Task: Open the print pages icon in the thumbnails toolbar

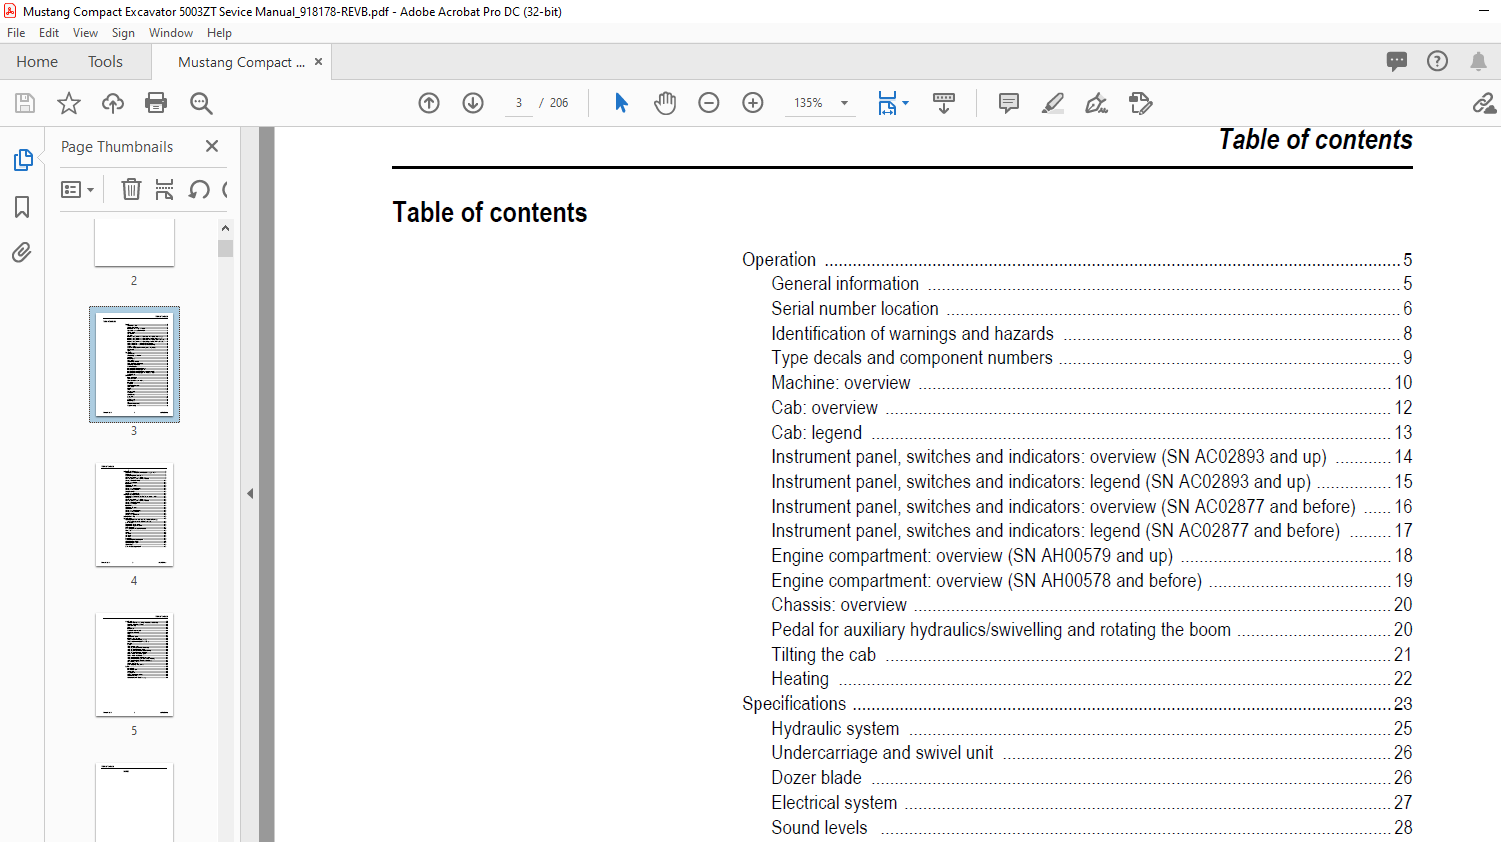Action: pos(165,189)
